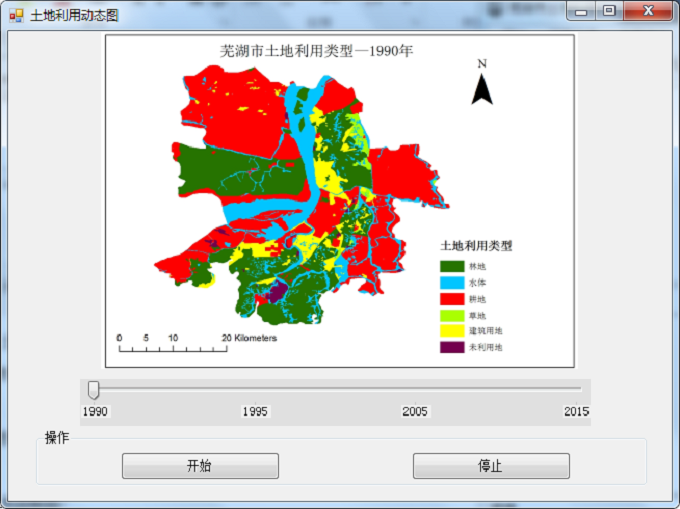Click the map title 芜湖市土地利用类型—1990年
This screenshot has width=680, height=509.
[316, 50]
